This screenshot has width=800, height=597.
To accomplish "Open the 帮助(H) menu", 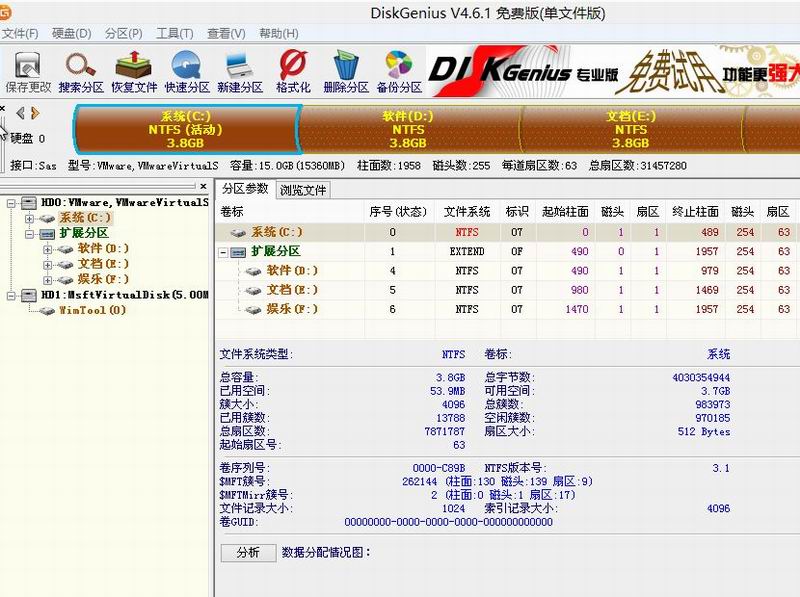I will coord(279,34).
